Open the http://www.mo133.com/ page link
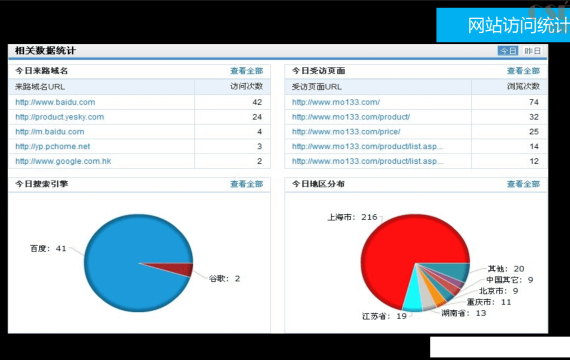 (336, 102)
